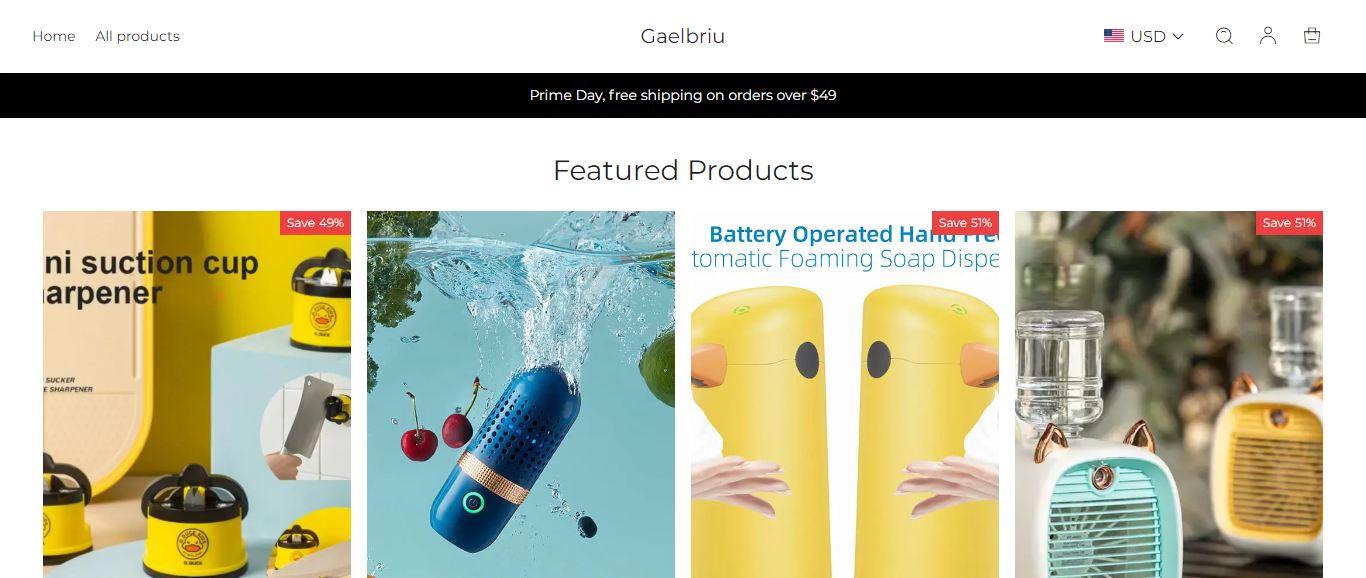Click the US flag icon
This screenshot has width=1366, height=578.
[1114, 36]
